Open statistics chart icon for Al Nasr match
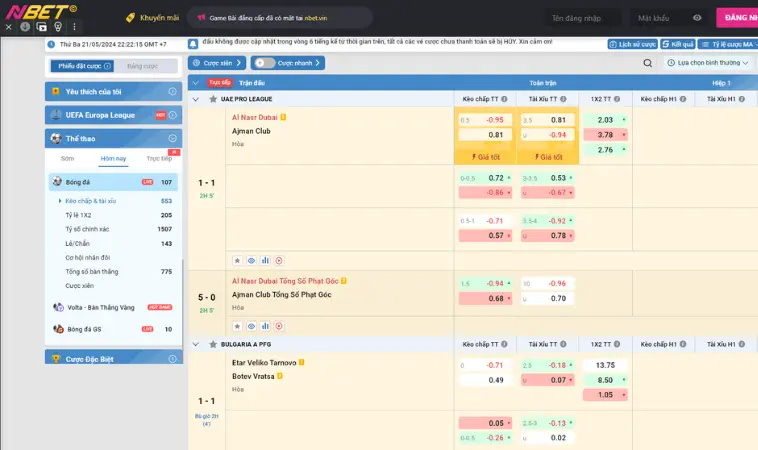This screenshot has width=758, height=450. pyautogui.click(x=265, y=259)
